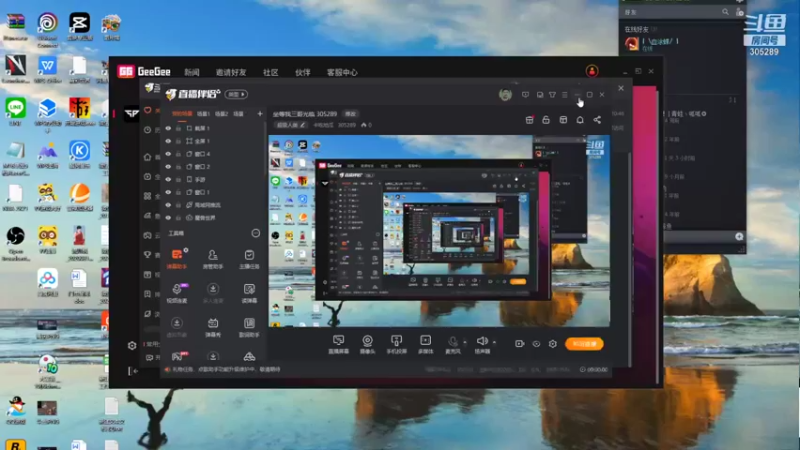
Task: Open the screen capture source tool
Action: coord(338,344)
